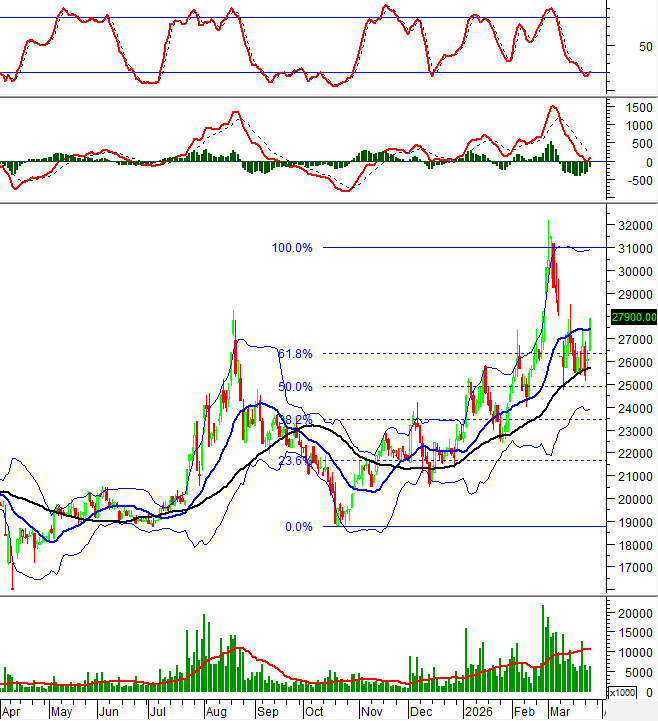Click the 32000 value on price axis
The height and width of the screenshot is (721, 658).
pos(632,225)
